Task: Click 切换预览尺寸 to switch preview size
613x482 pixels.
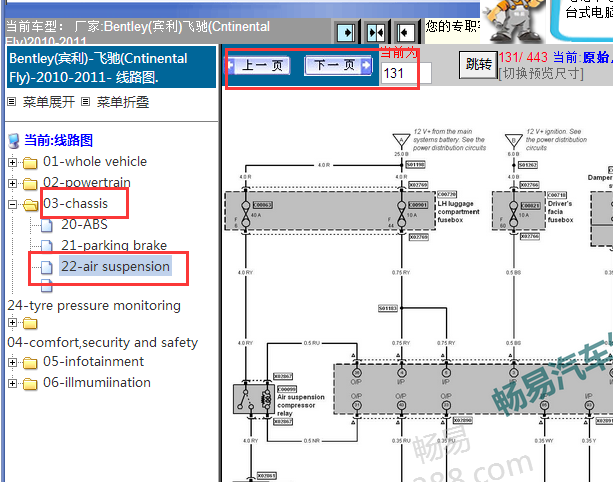Action: click(541, 73)
